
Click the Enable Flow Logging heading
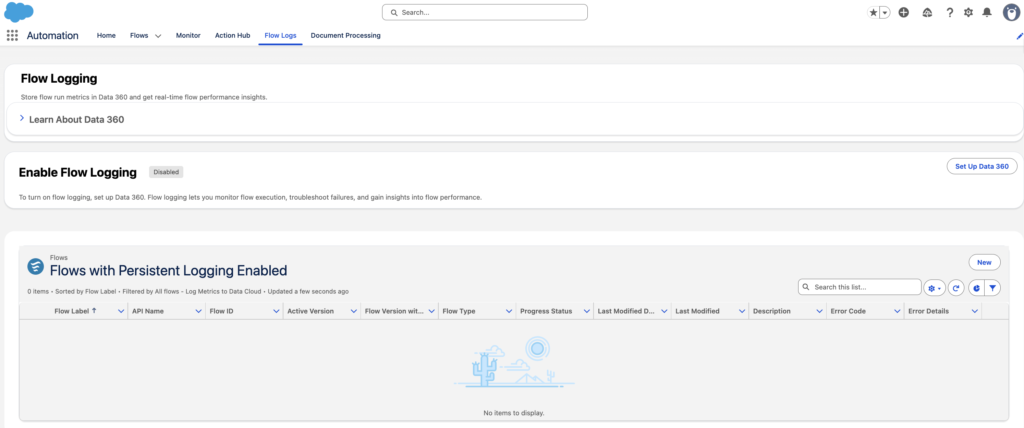pyautogui.click(x=78, y=173)
